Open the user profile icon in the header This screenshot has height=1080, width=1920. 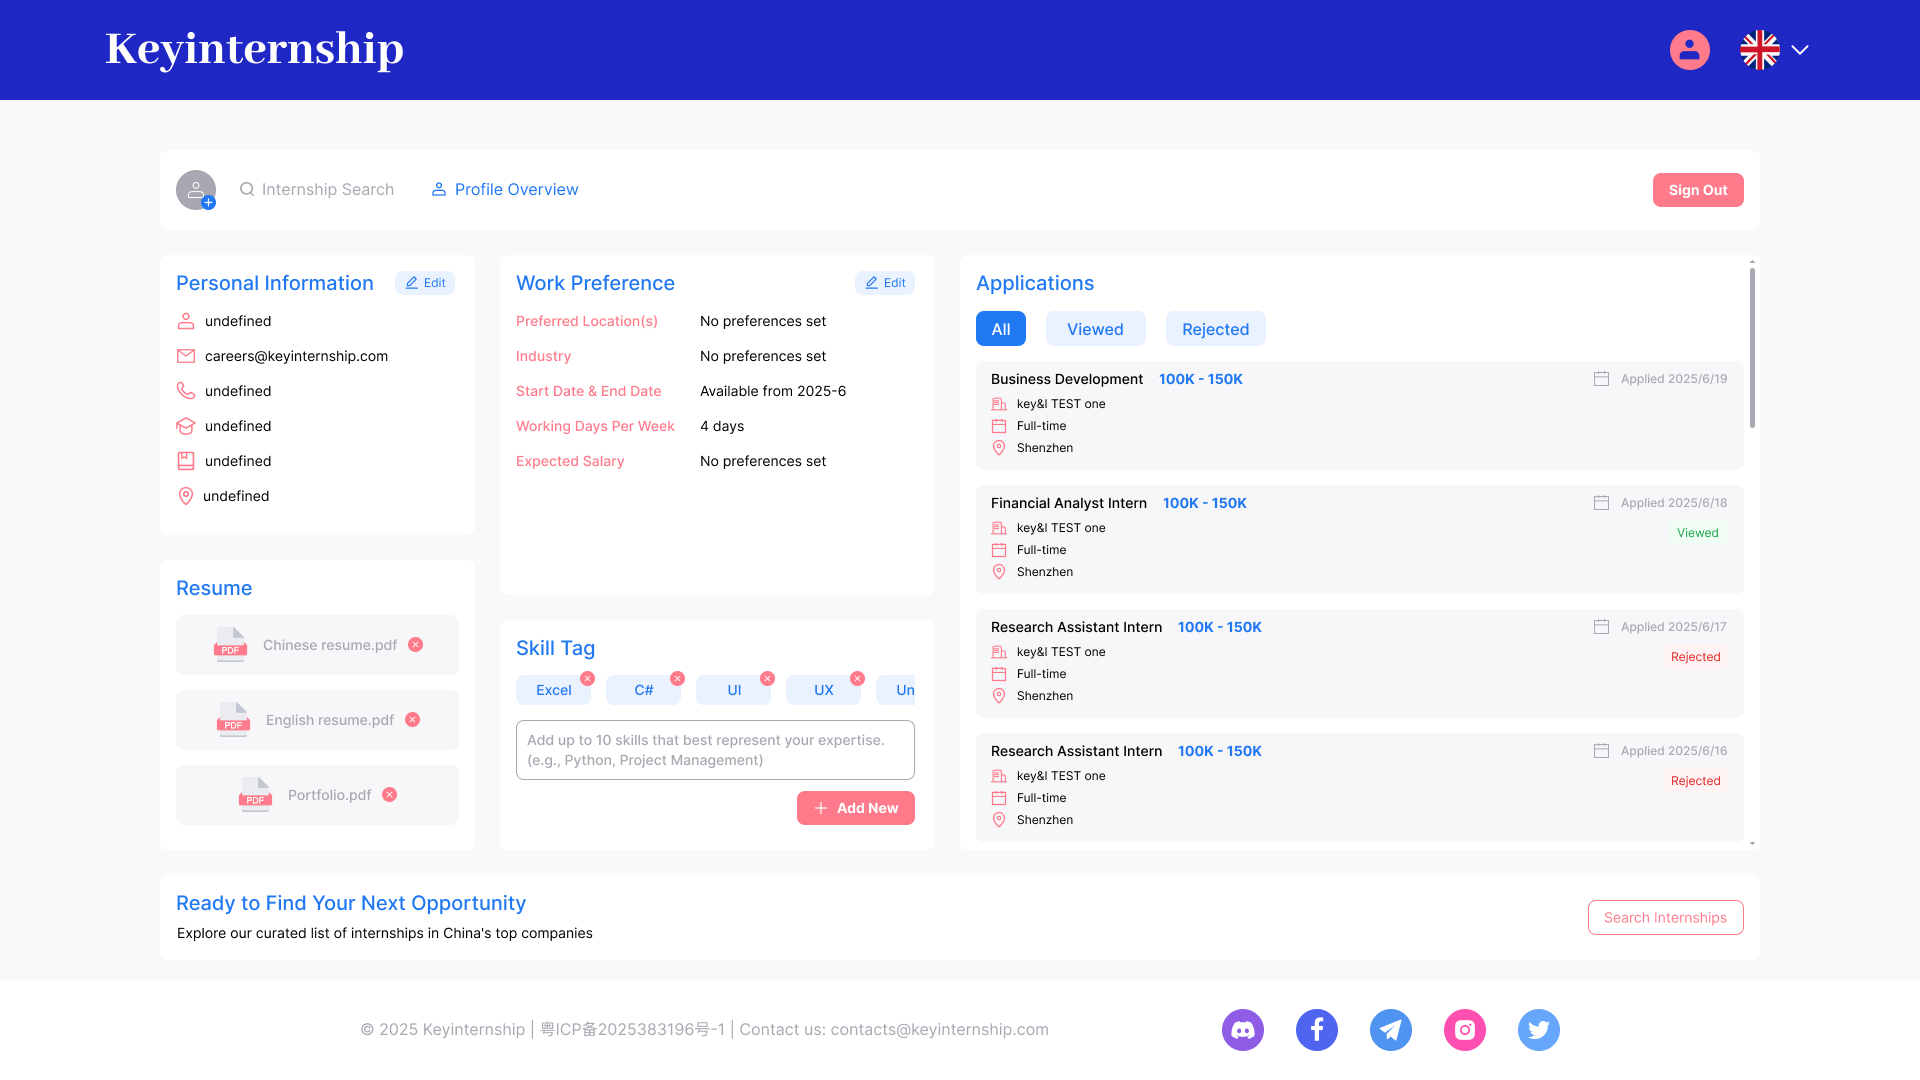(x=1690, y=49)
